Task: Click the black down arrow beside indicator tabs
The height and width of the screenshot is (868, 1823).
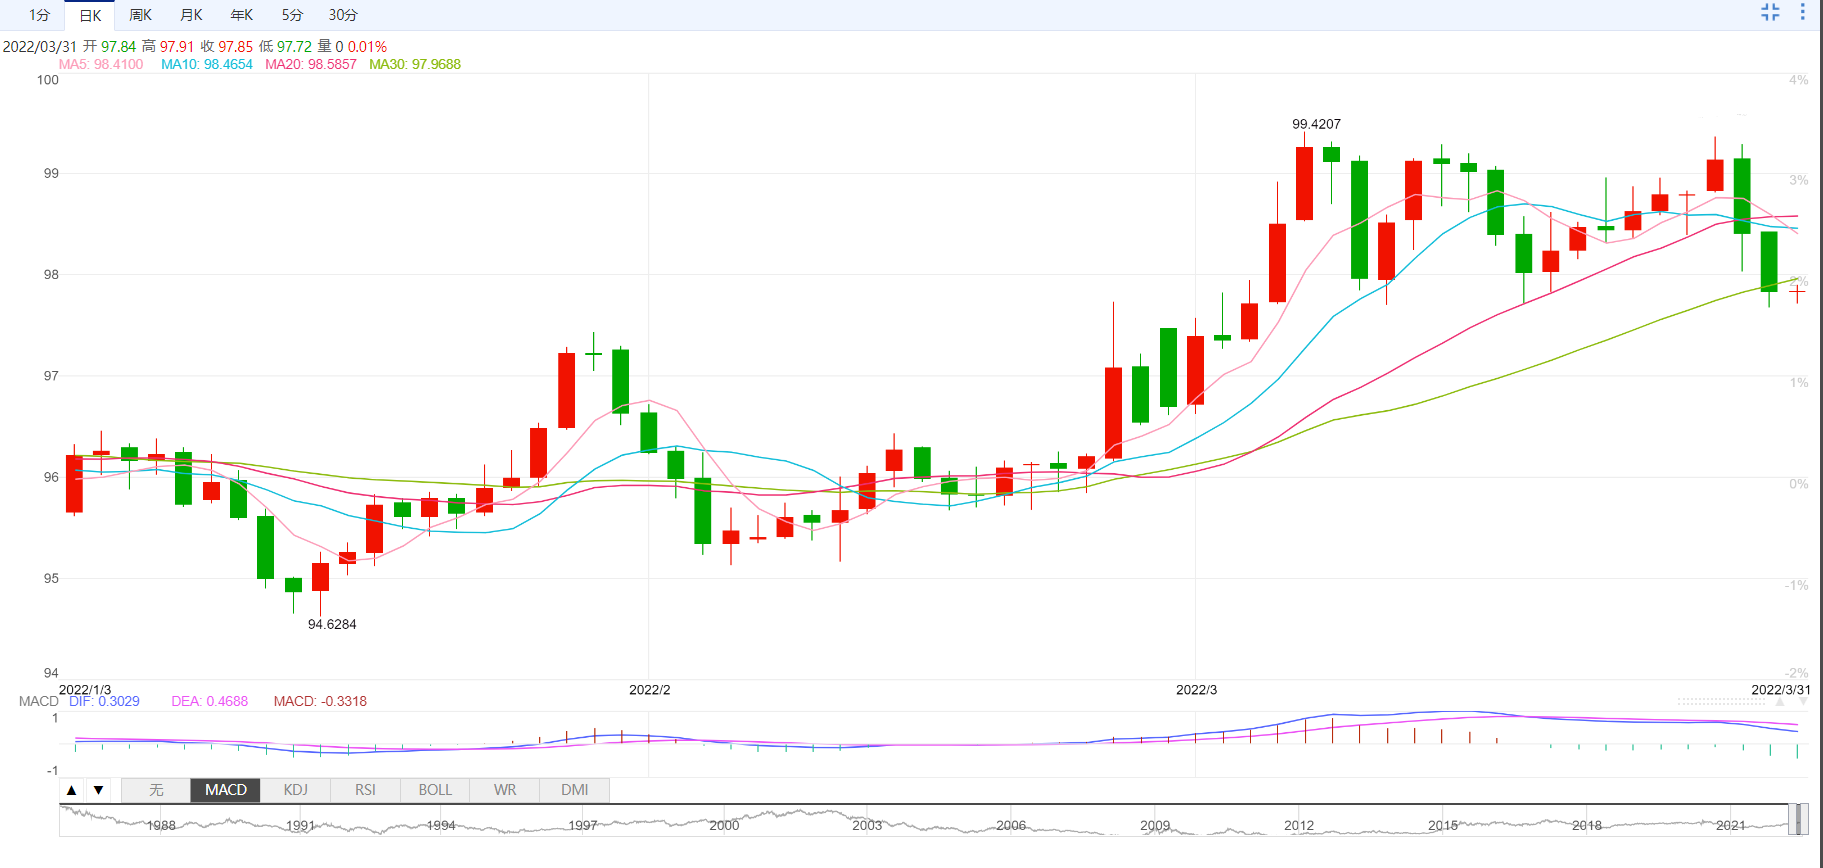Action: [98, 790]
